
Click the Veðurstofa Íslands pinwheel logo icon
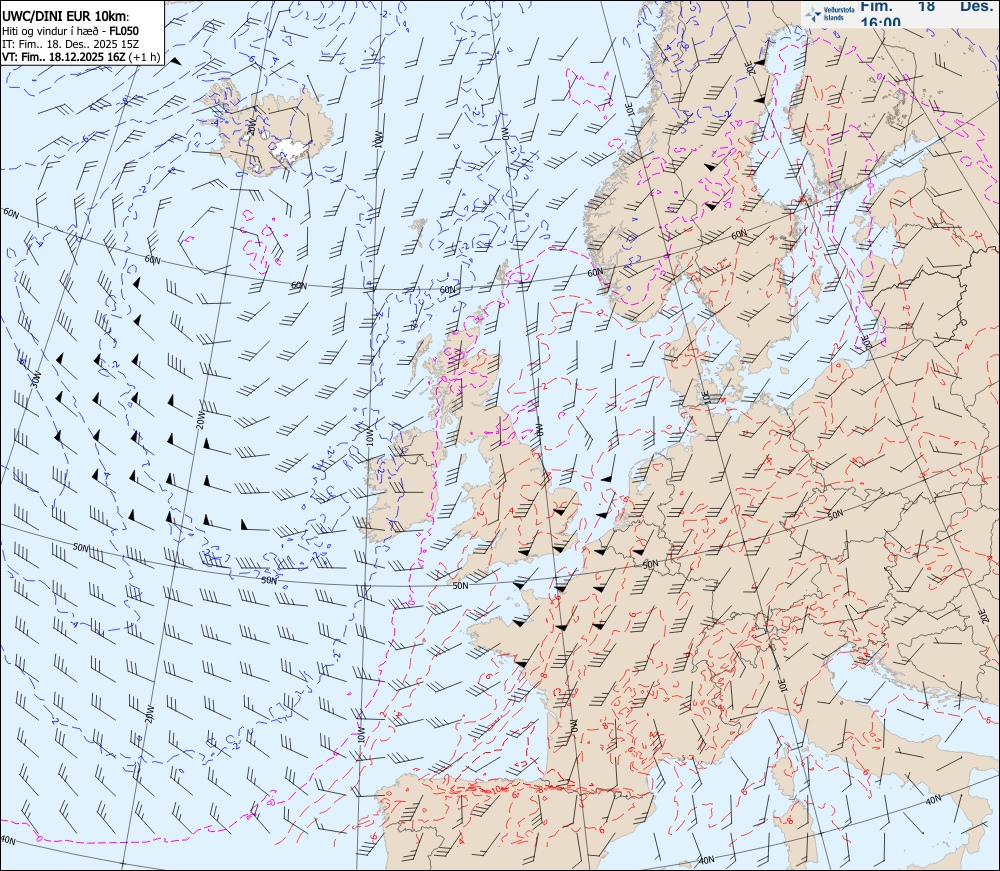813,14
